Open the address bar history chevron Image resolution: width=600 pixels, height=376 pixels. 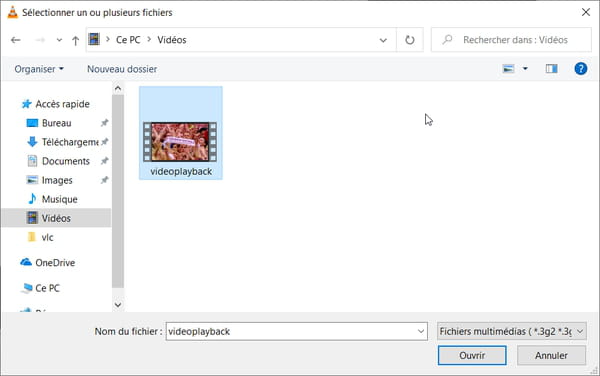[383, 40]
